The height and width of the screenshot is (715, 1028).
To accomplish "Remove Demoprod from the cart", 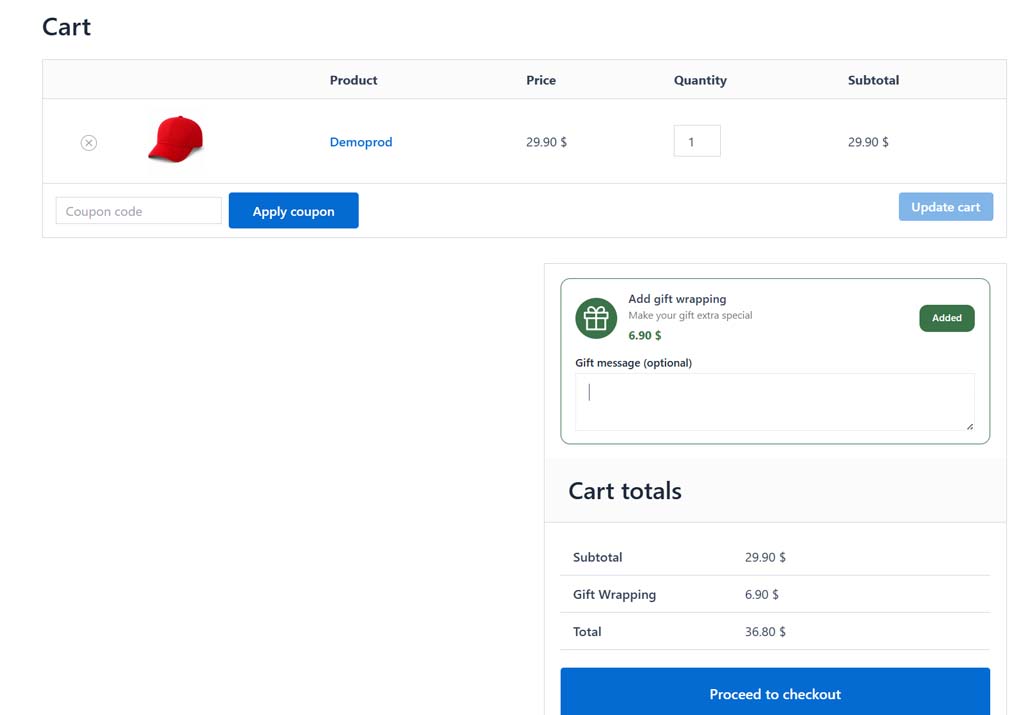I will pos(89,142).
